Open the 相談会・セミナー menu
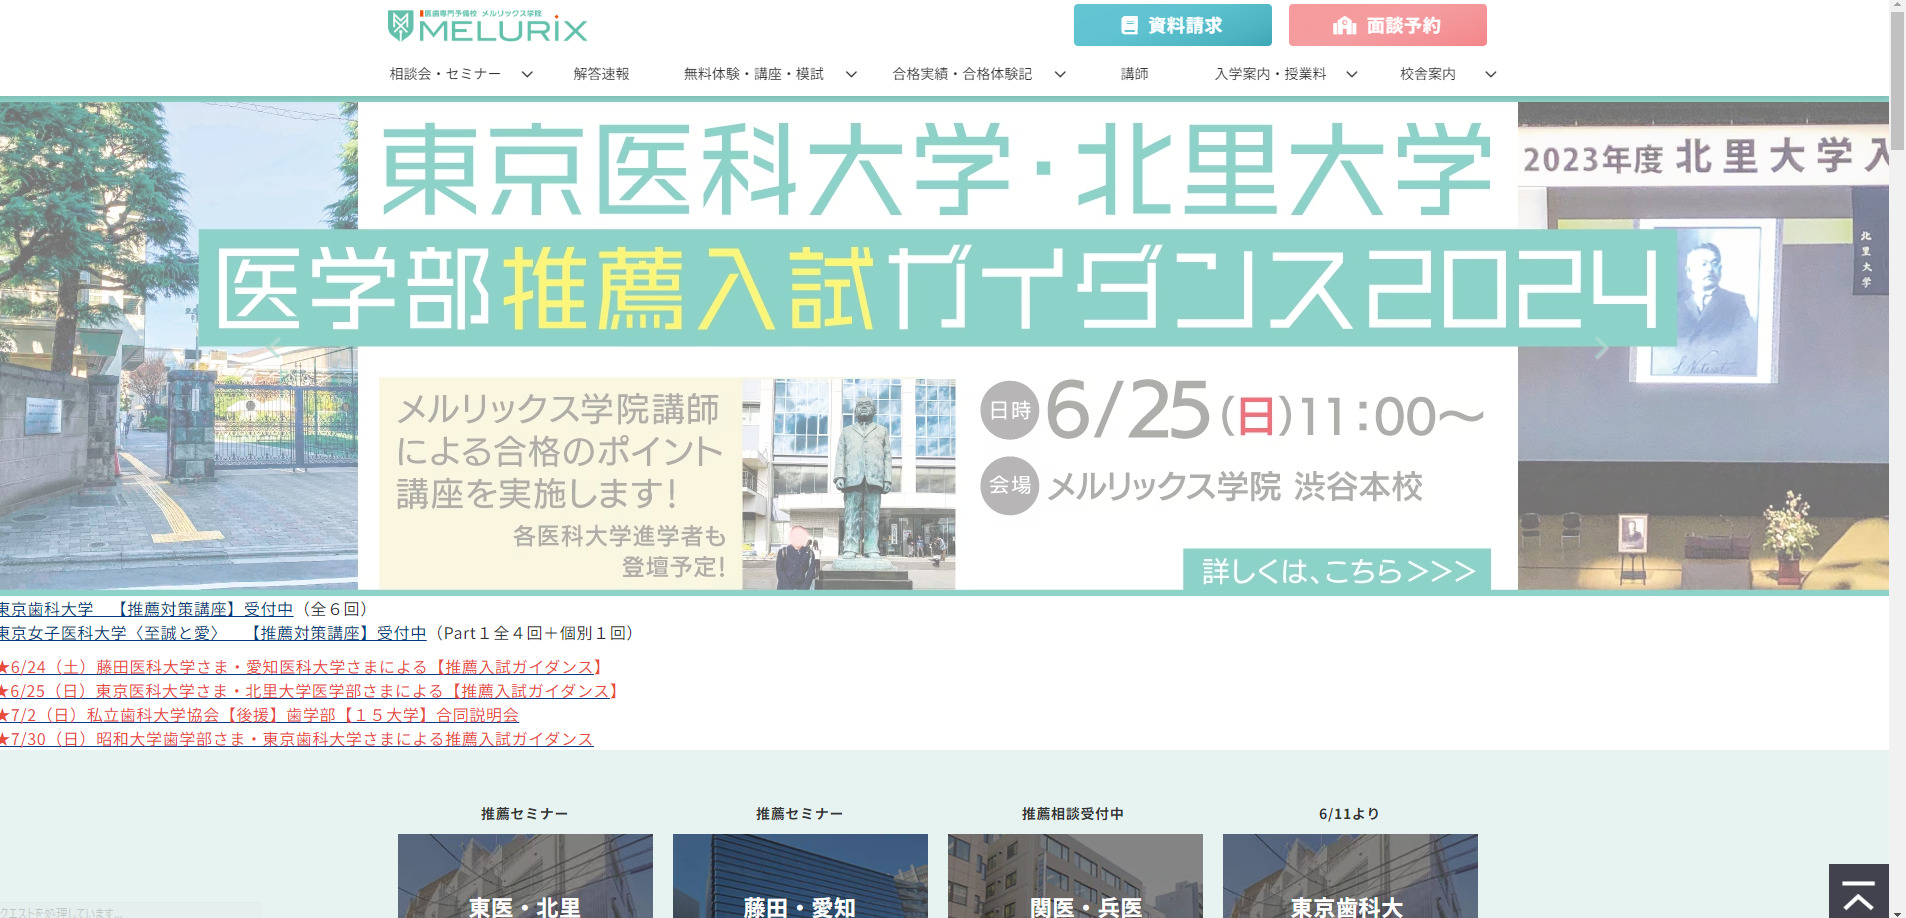 (x=445, y=74)
